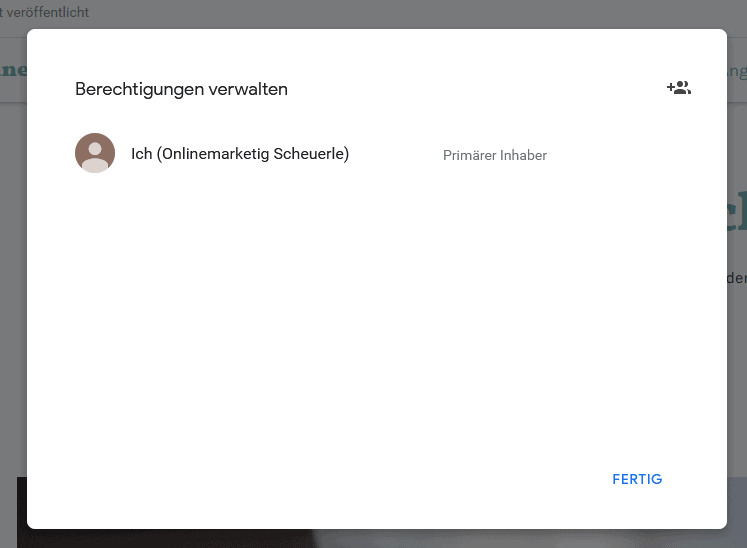Click the partial teal logo text at left edge
Viewport: 747px width, 548px height.
12,70
